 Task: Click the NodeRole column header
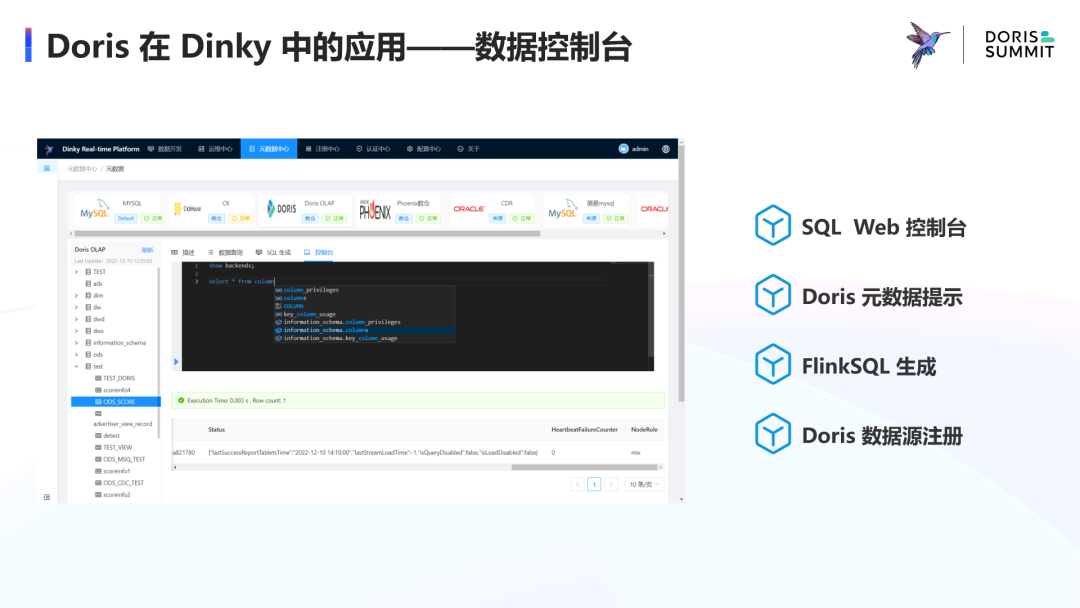644,430
